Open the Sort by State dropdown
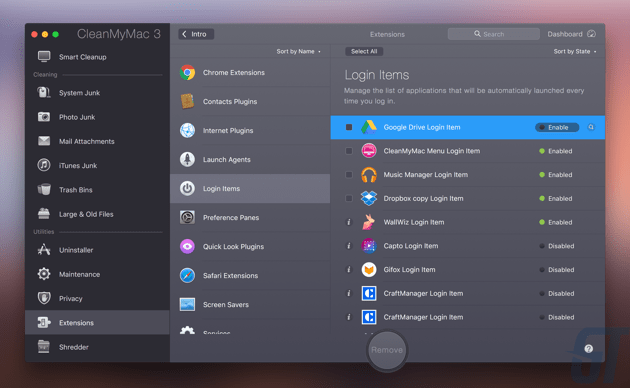 tap(575, 51)
